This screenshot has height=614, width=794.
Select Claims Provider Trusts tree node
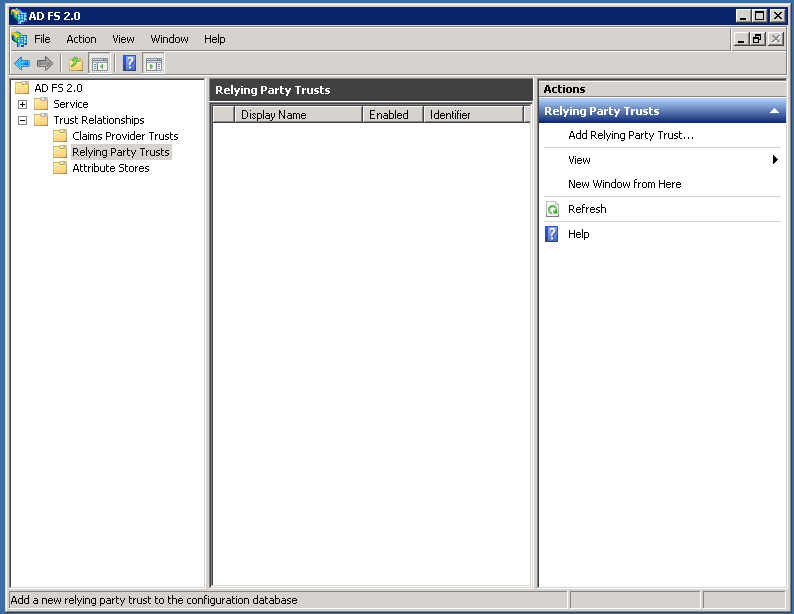click(125, 136)
